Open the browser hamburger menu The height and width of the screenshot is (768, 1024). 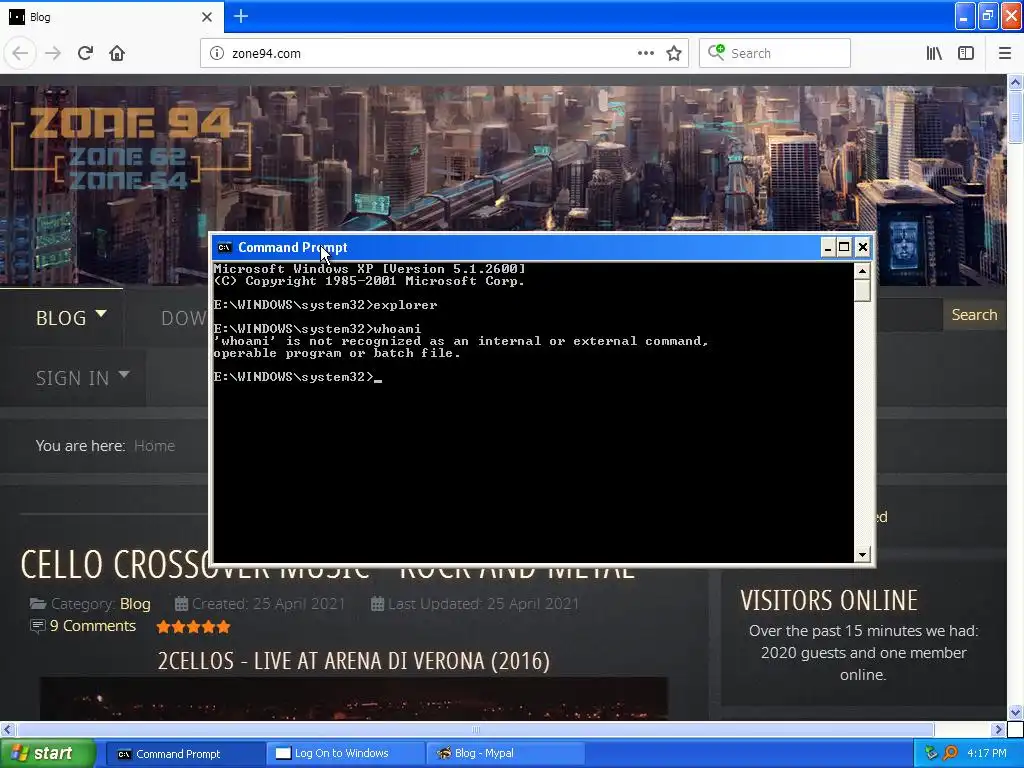pyautogui.click(x=1004, y=53)
